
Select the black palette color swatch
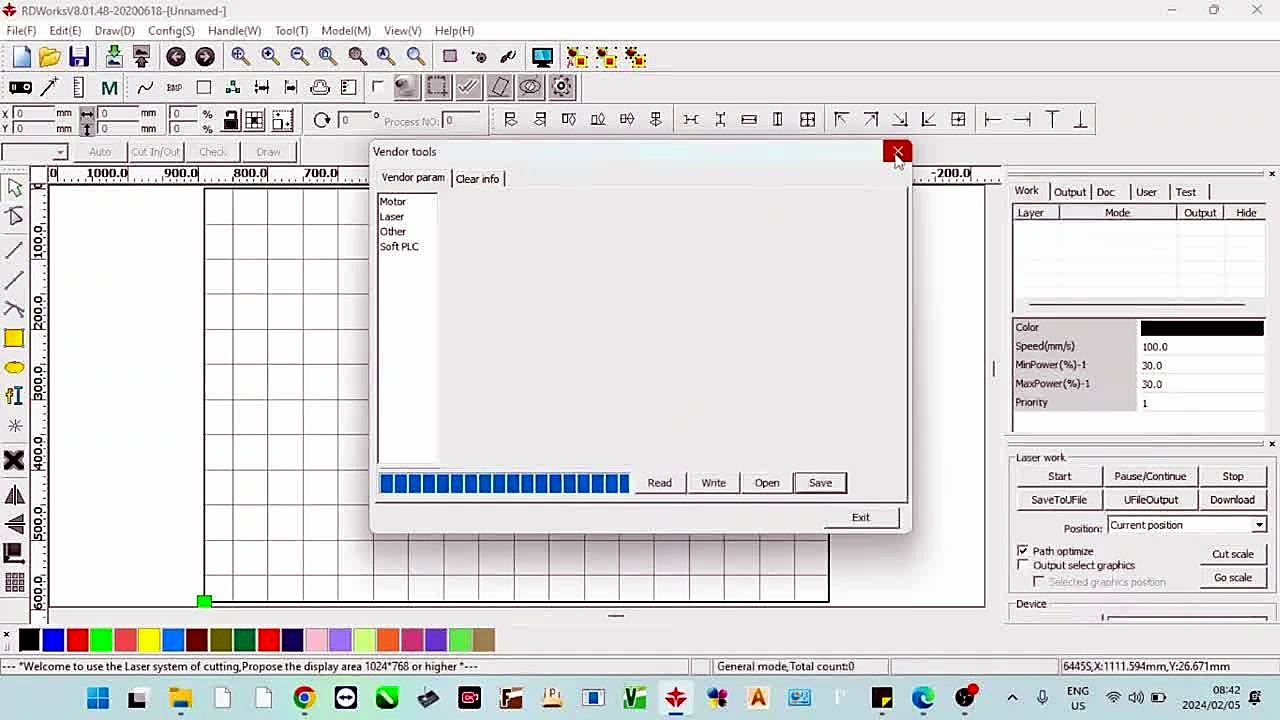point(29,639)
